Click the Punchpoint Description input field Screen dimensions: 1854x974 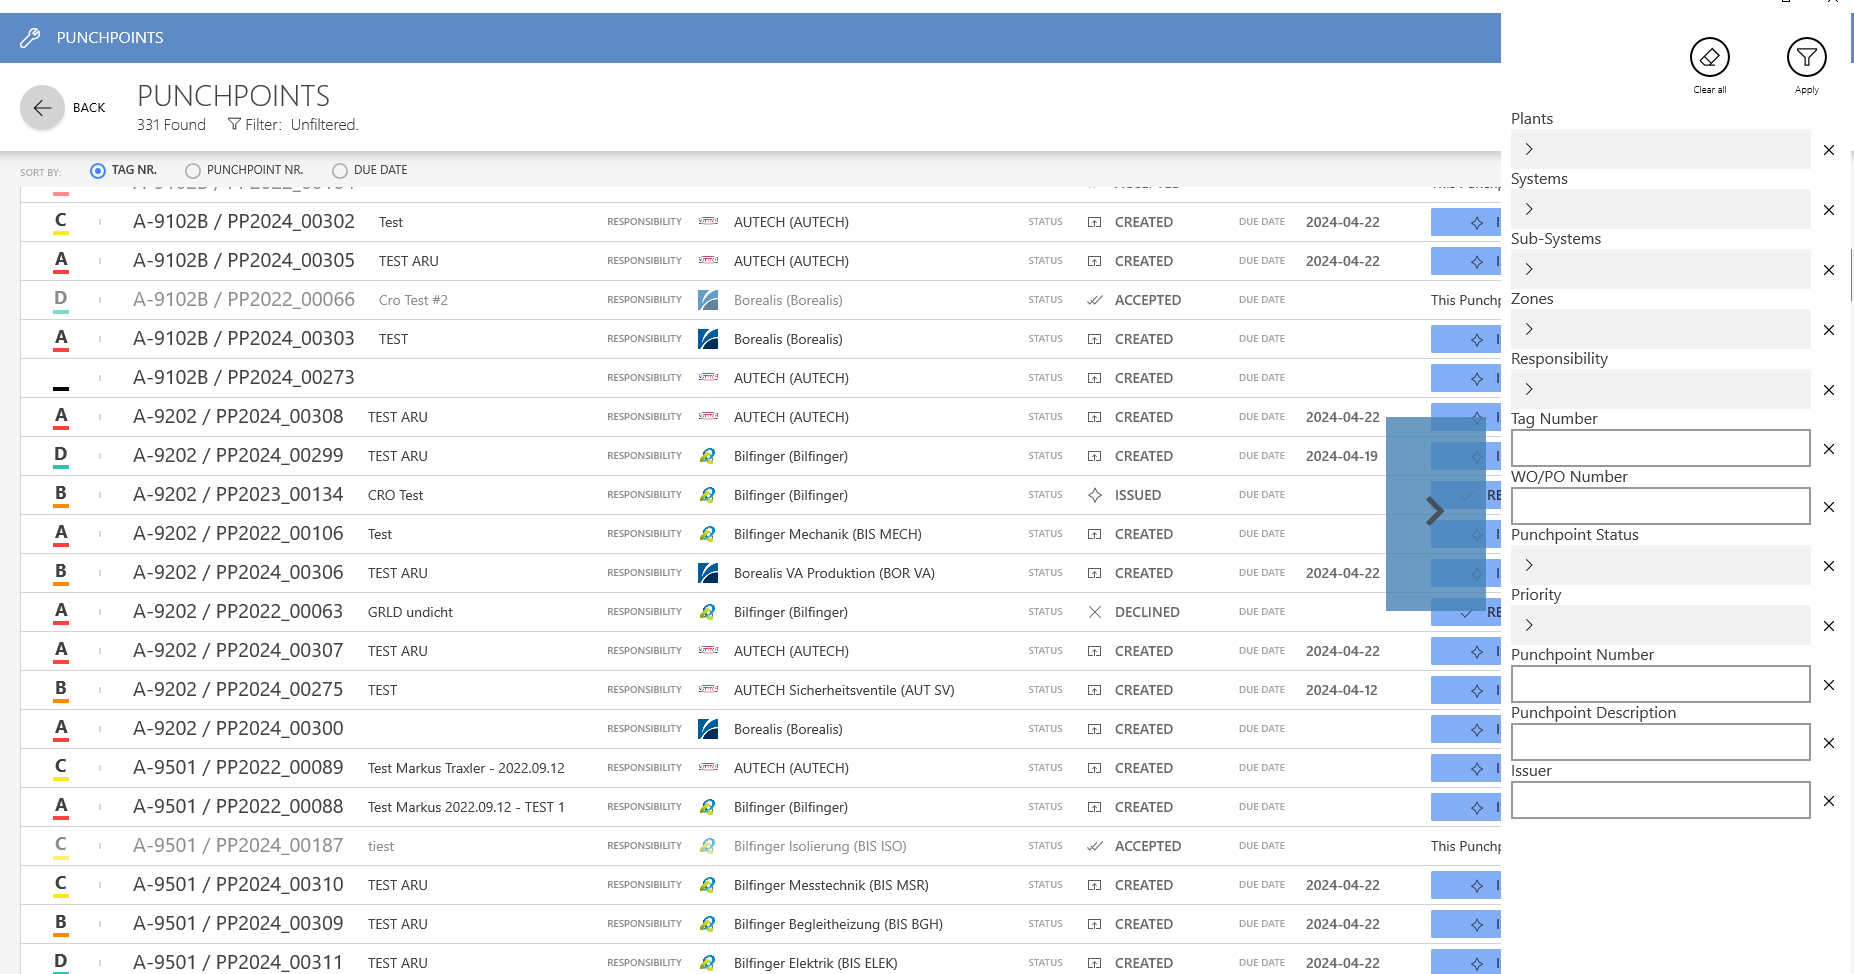coord(1660,742)
